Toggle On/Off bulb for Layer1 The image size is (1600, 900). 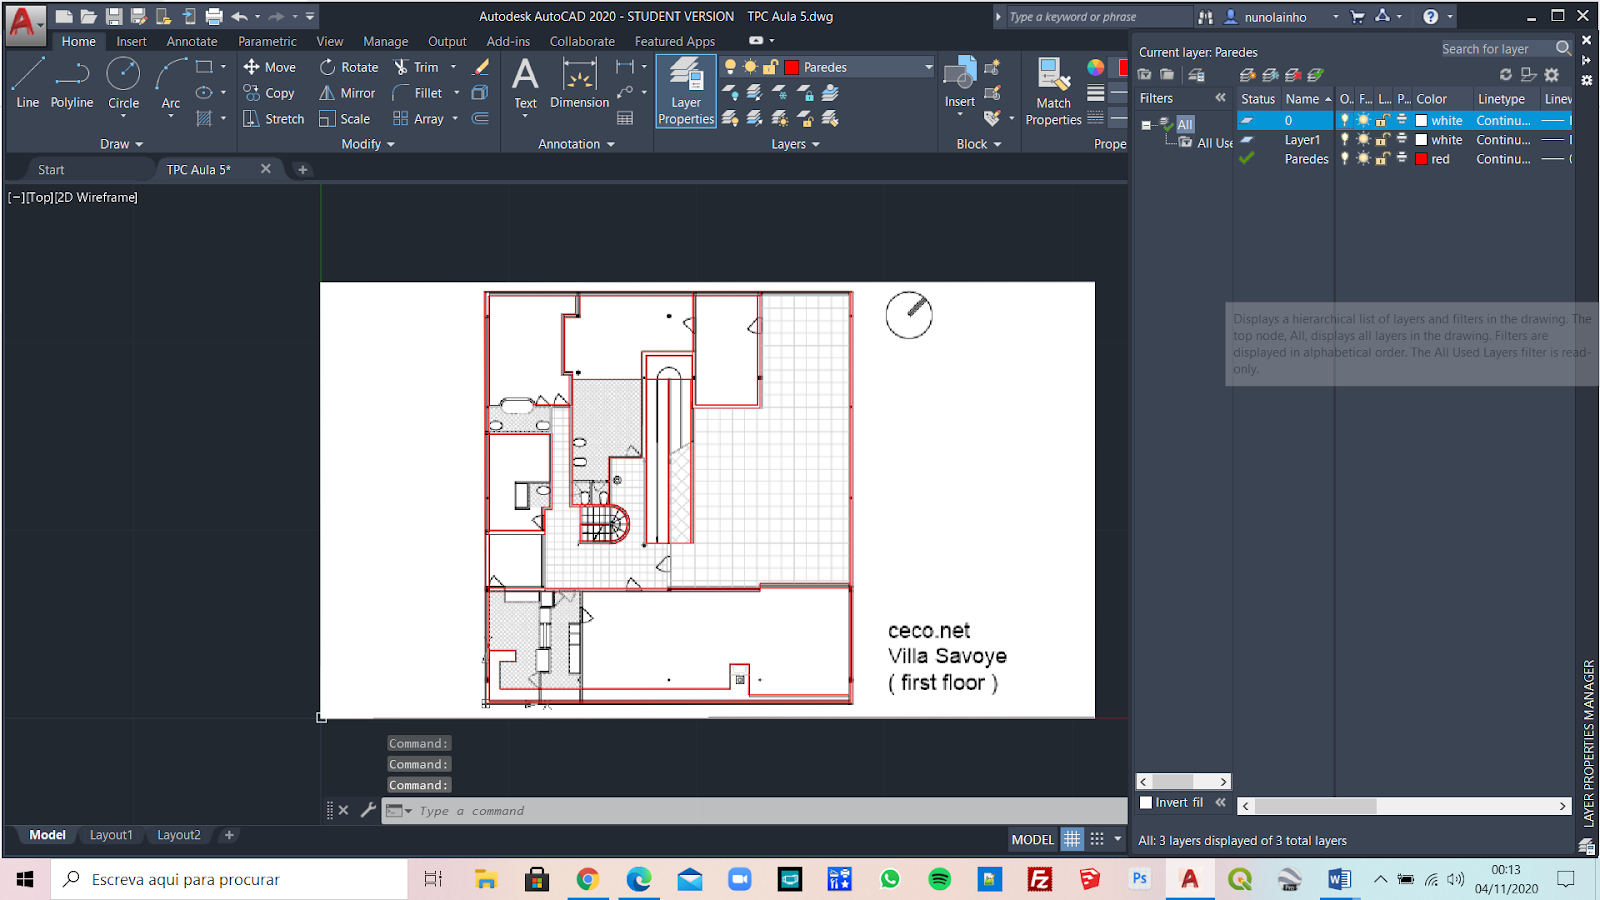1345,140
